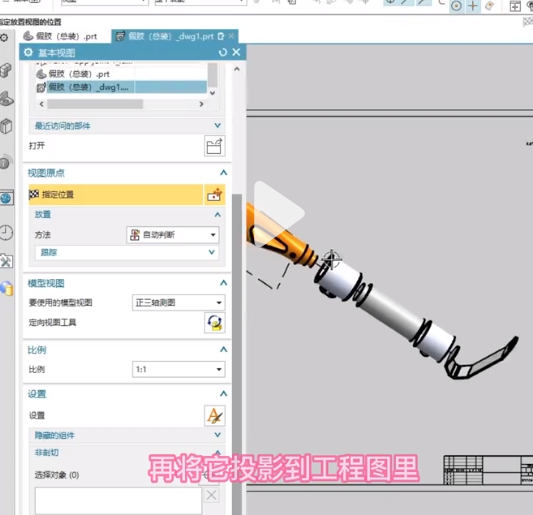Image resolution: width=533 pixels, height=515 pixels.
Task: Click parts list scroll down arrow
Action: (212, 92)
